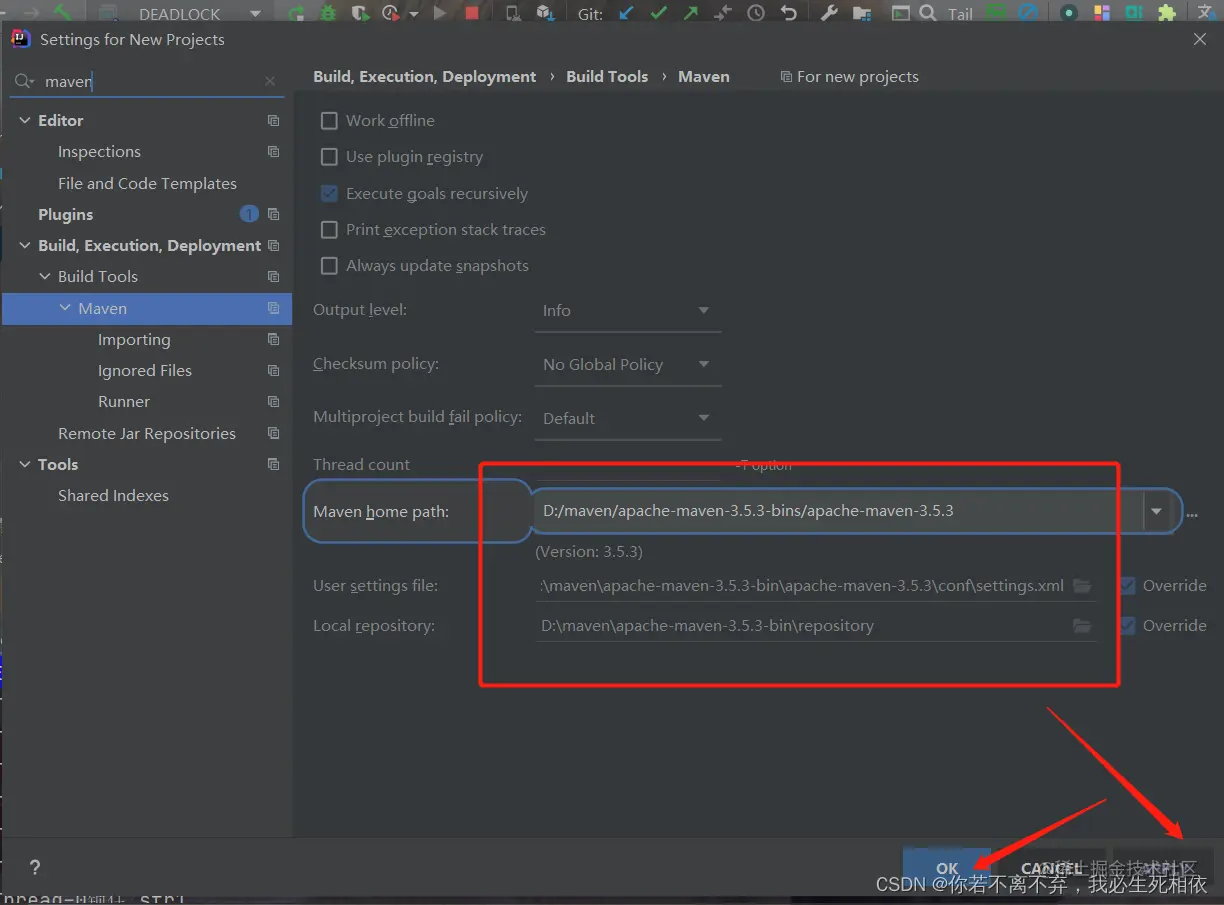Check Print exception stack traces
Screen dimensions: 1224x905
coord(329,230)
